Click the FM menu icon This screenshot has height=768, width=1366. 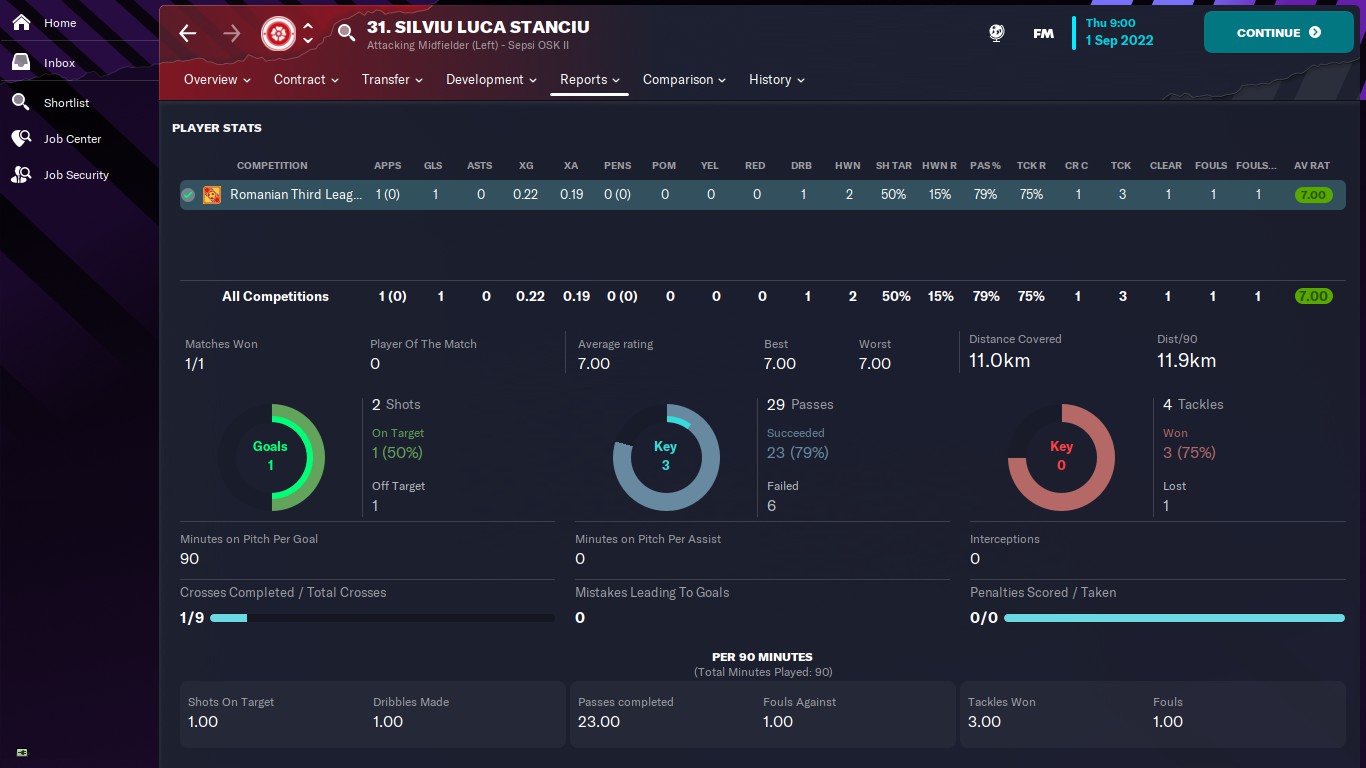tap(1043, 33)
